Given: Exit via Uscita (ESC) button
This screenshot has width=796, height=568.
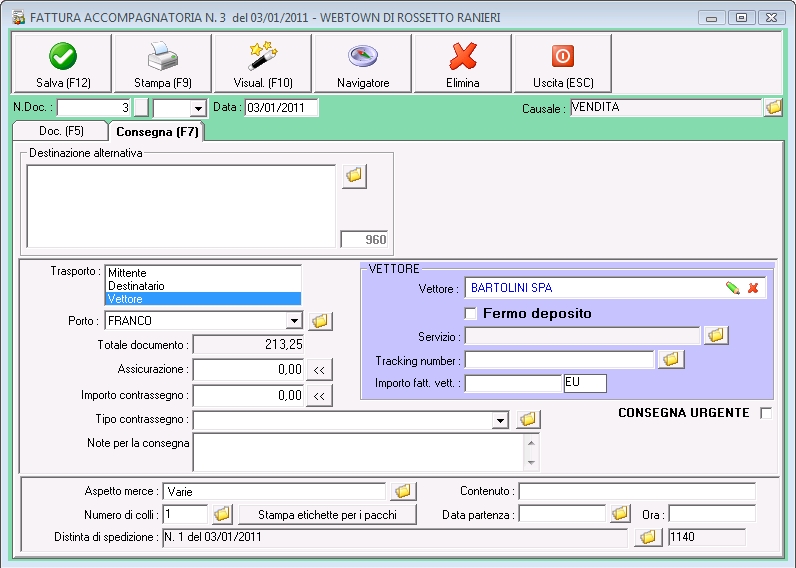Looking at the screenshot, I should coord(563,63).
